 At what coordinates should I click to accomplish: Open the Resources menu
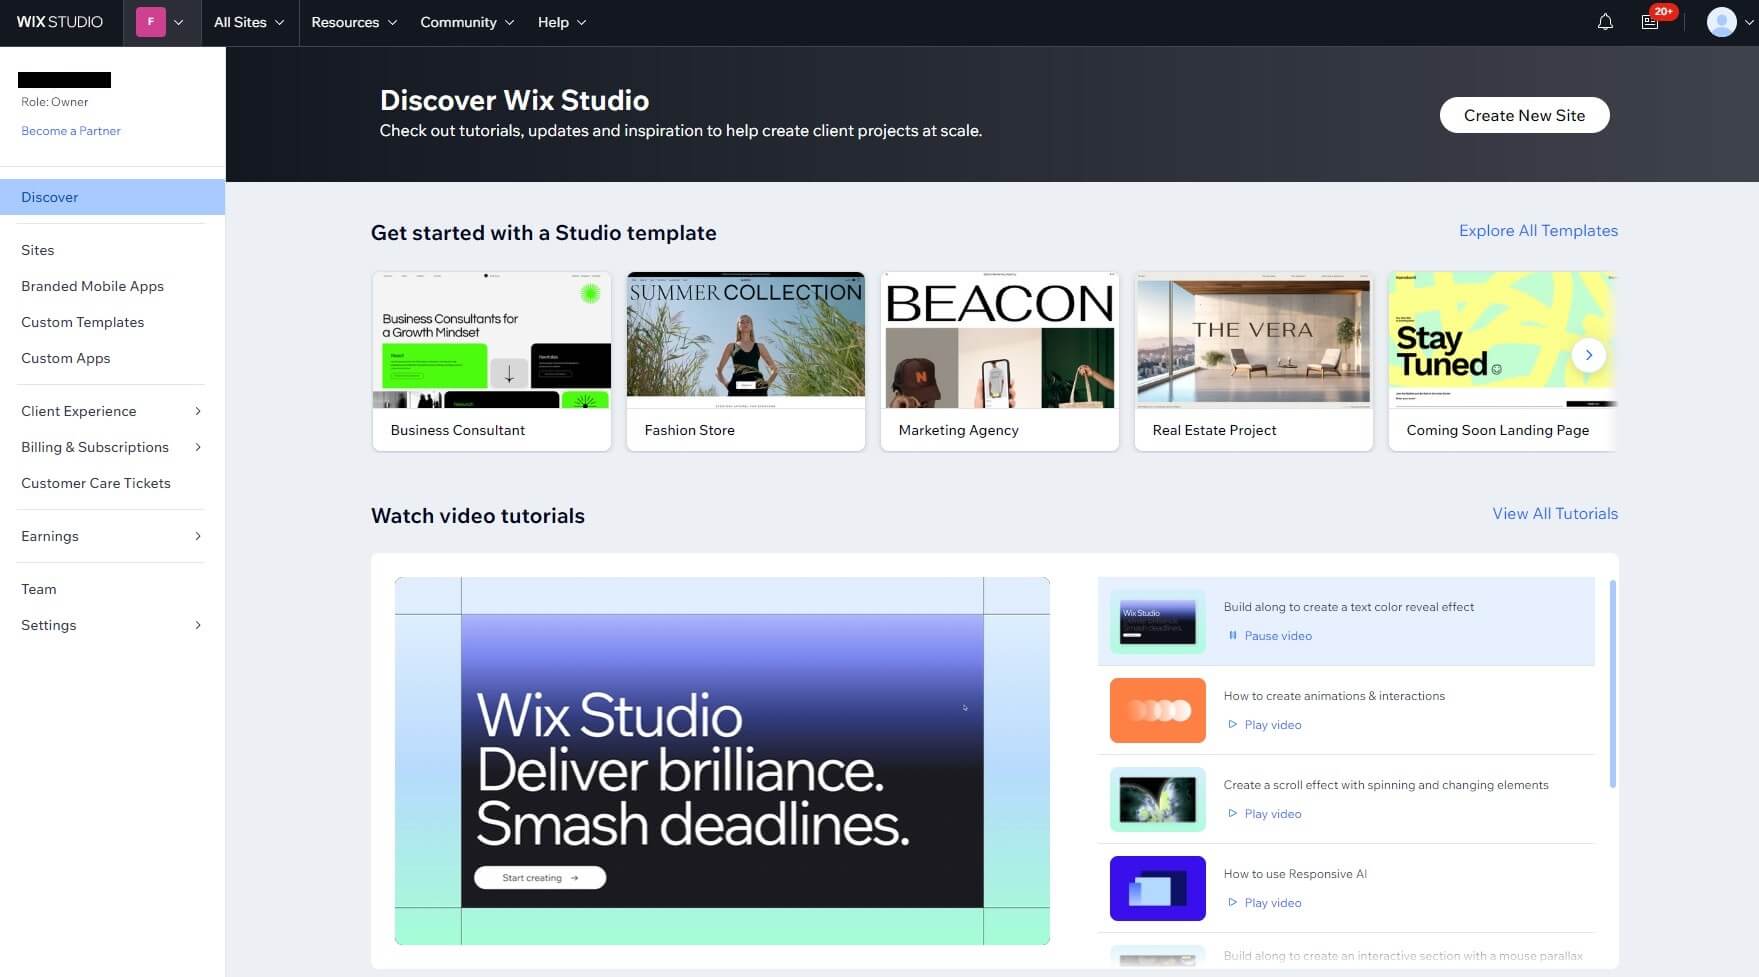pyautogui.click(x=354, y=22)
